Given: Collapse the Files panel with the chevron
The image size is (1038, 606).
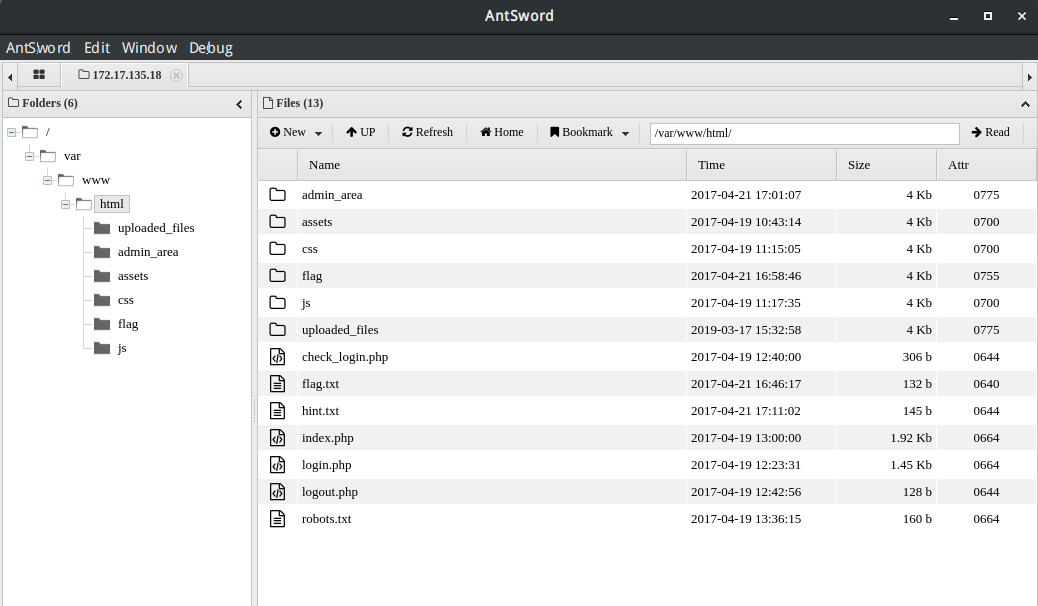Looking at the screenshot, I should (x=1025, y=104).
